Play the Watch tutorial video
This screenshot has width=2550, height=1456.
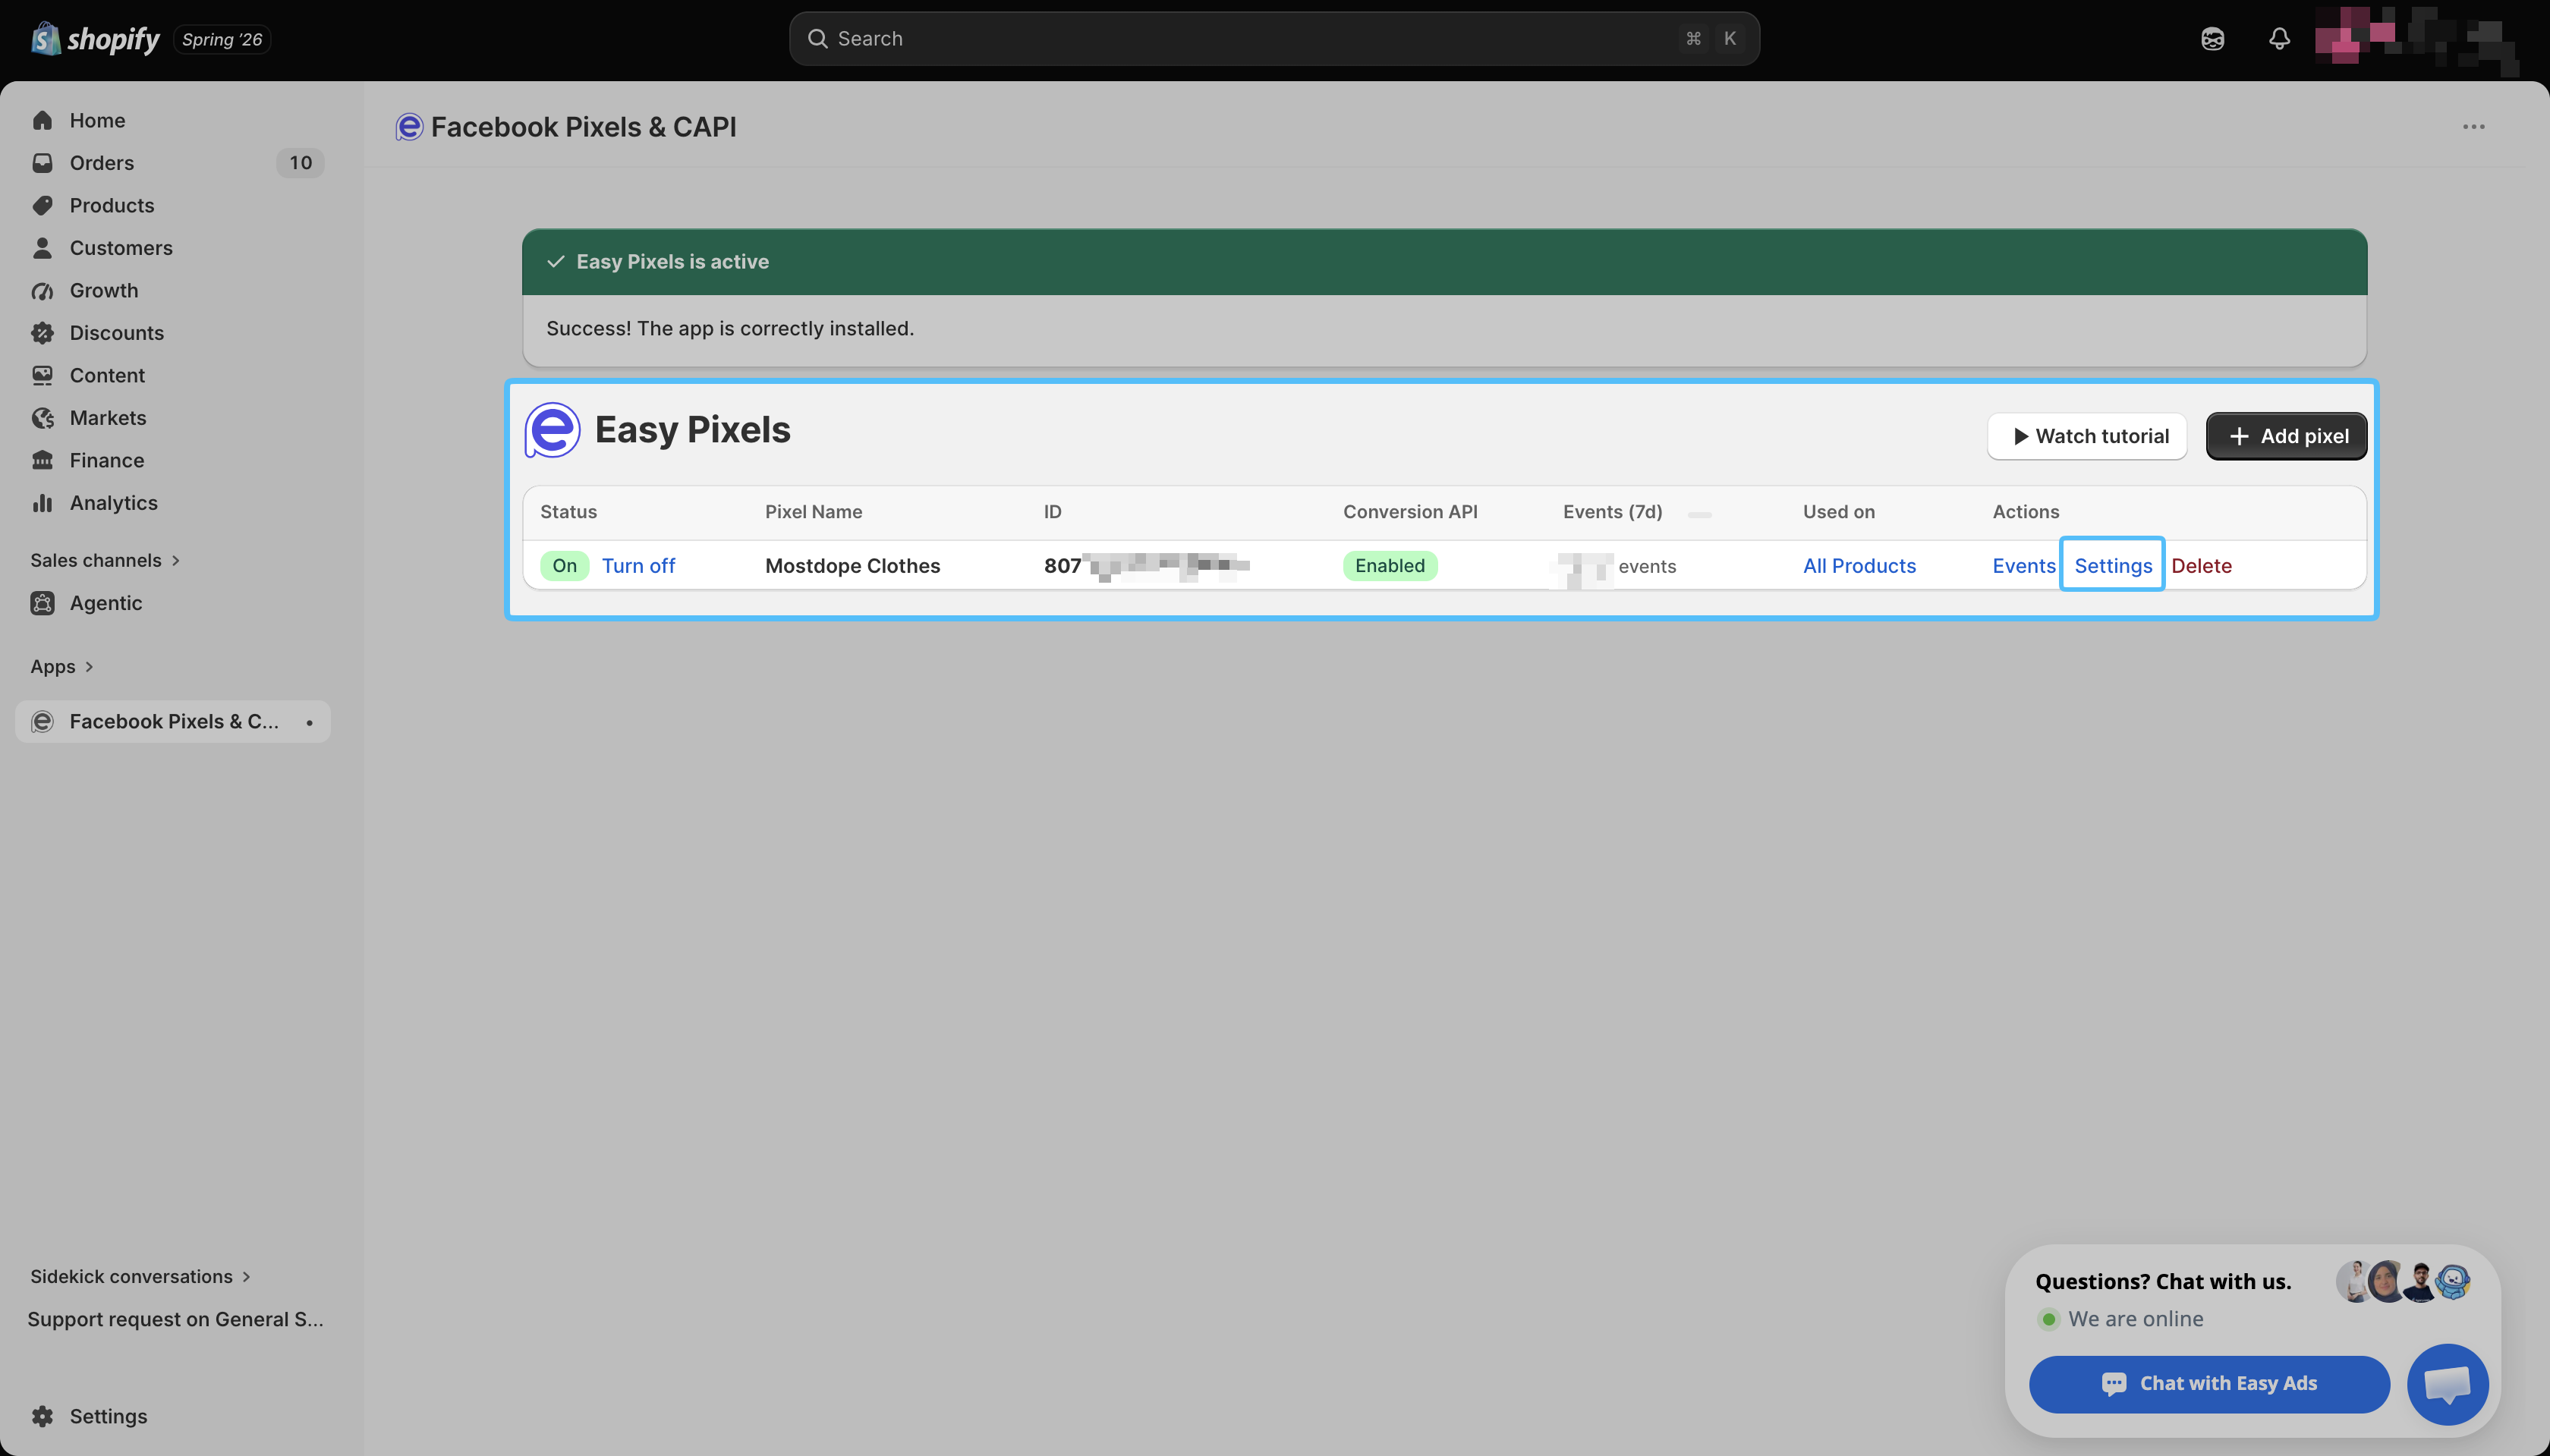[2087, 436]
